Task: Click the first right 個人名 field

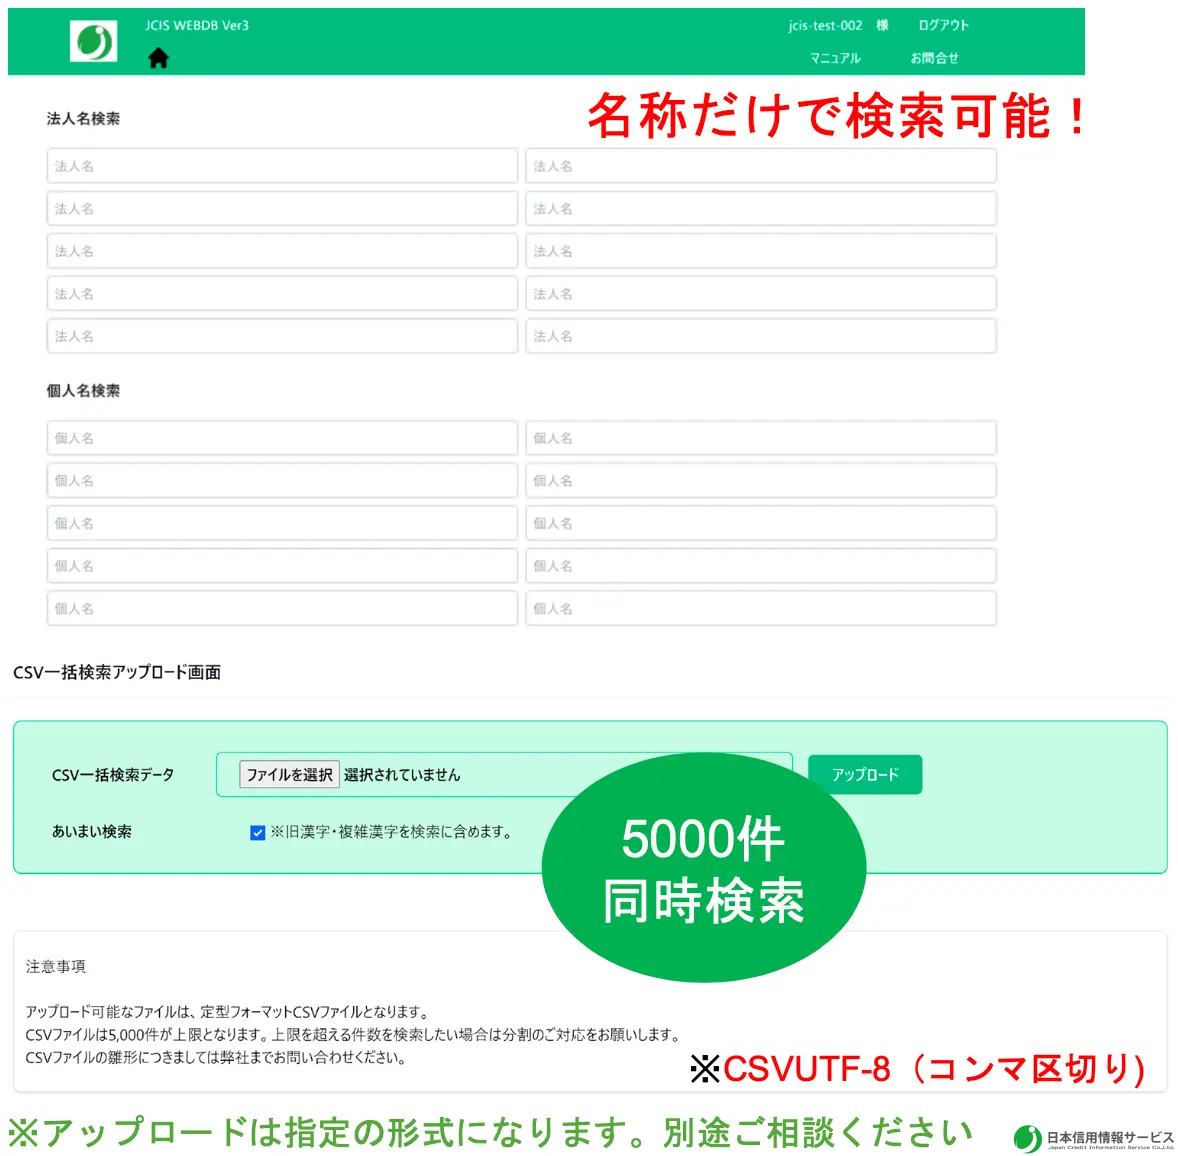Action: click(x=761, y=438)
